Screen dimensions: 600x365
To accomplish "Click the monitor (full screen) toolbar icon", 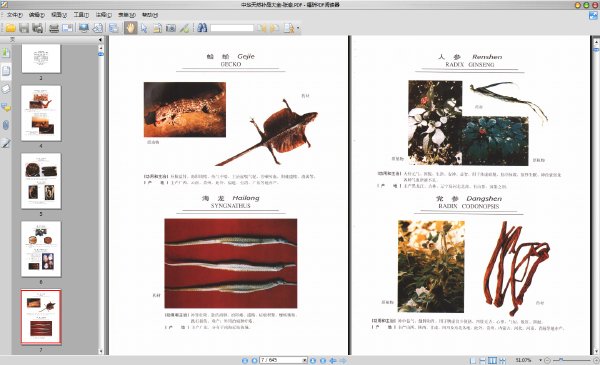I will click(84, 28).
